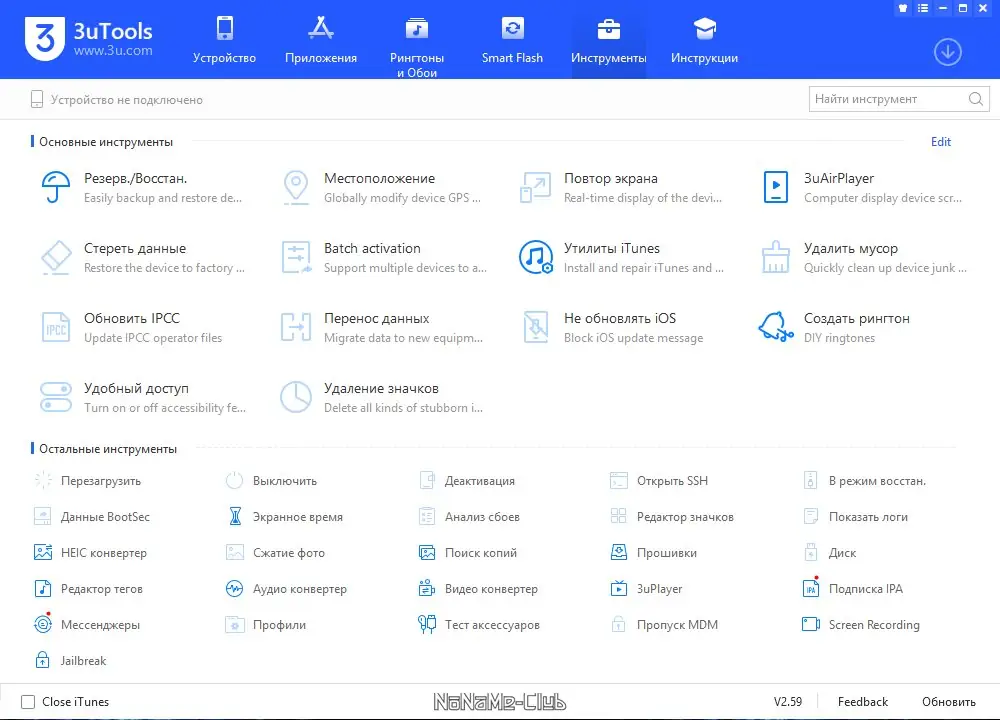Launch the Повтор экрана mirroring icon
The image size is (1000, 720).
pyautogui.click(x=536, y=187)
